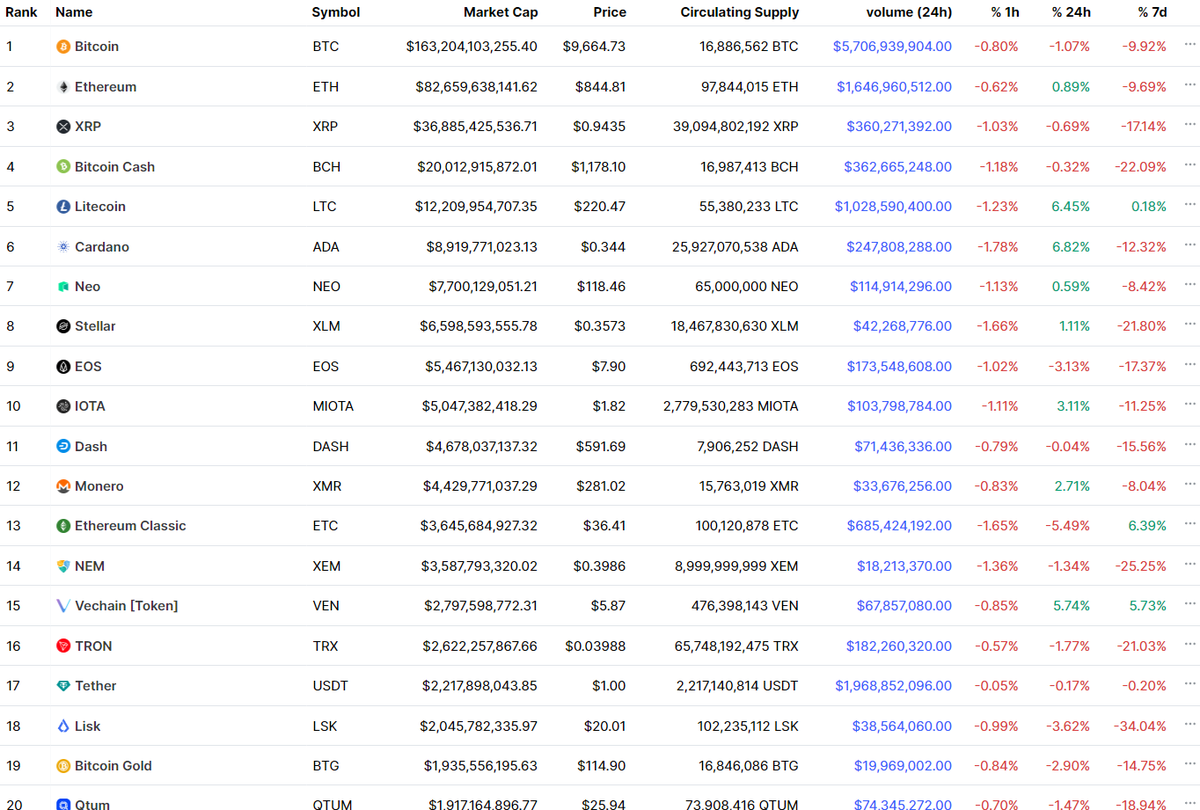Open more options for XRP row
The height and width of the screenshot is (810, 1200).
1189,125
